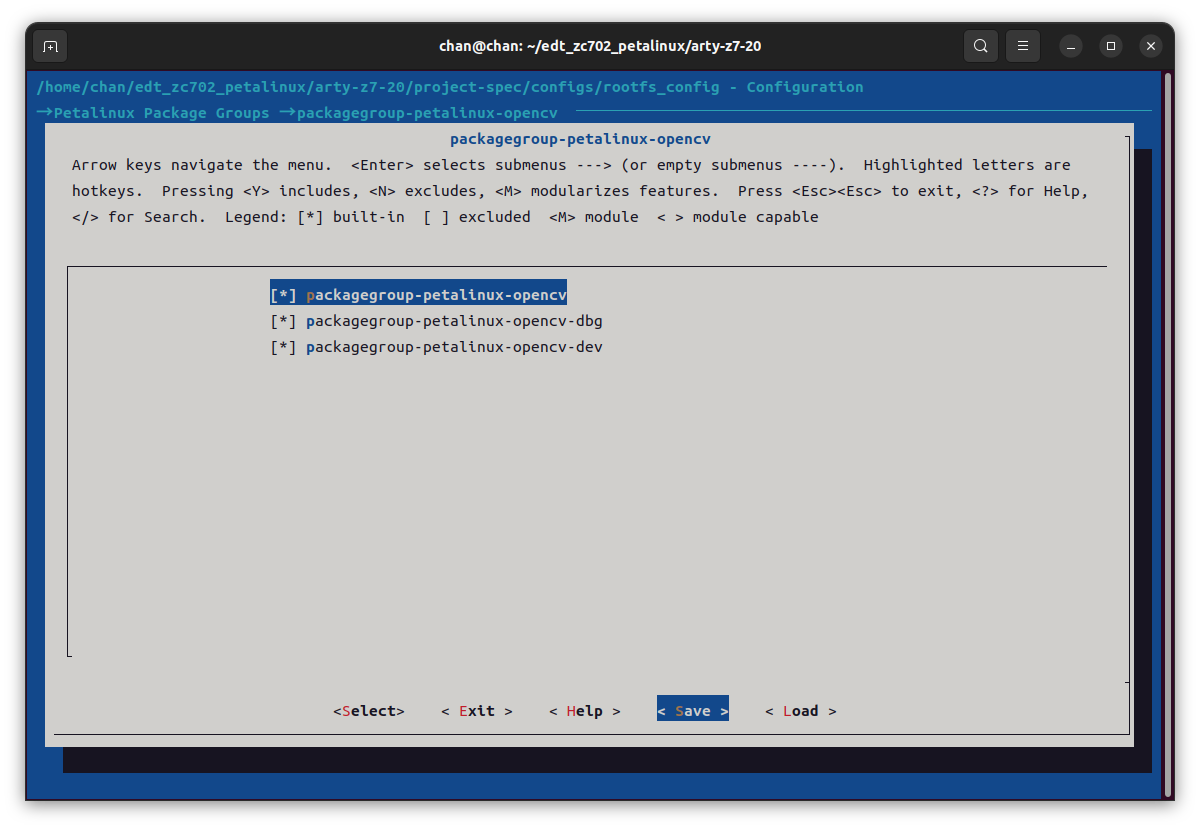Open a new terminal tab icon
Viewport: 1200px width, 829px height.
click(x=51, y=46)
